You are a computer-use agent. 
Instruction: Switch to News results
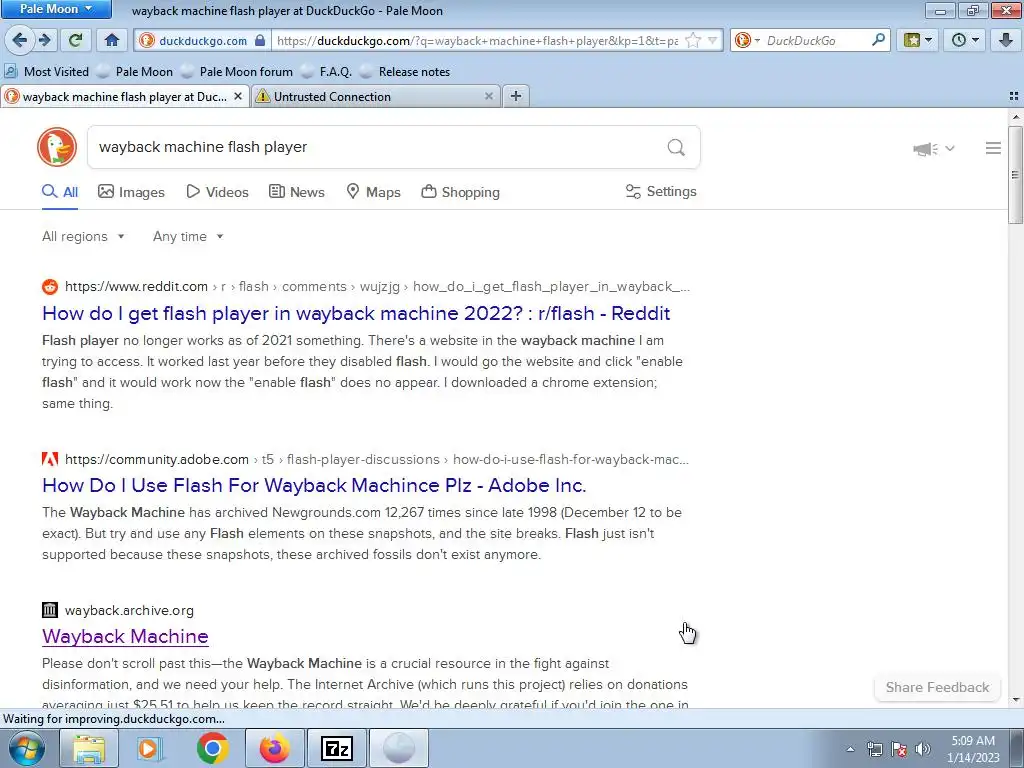point(296,192)
